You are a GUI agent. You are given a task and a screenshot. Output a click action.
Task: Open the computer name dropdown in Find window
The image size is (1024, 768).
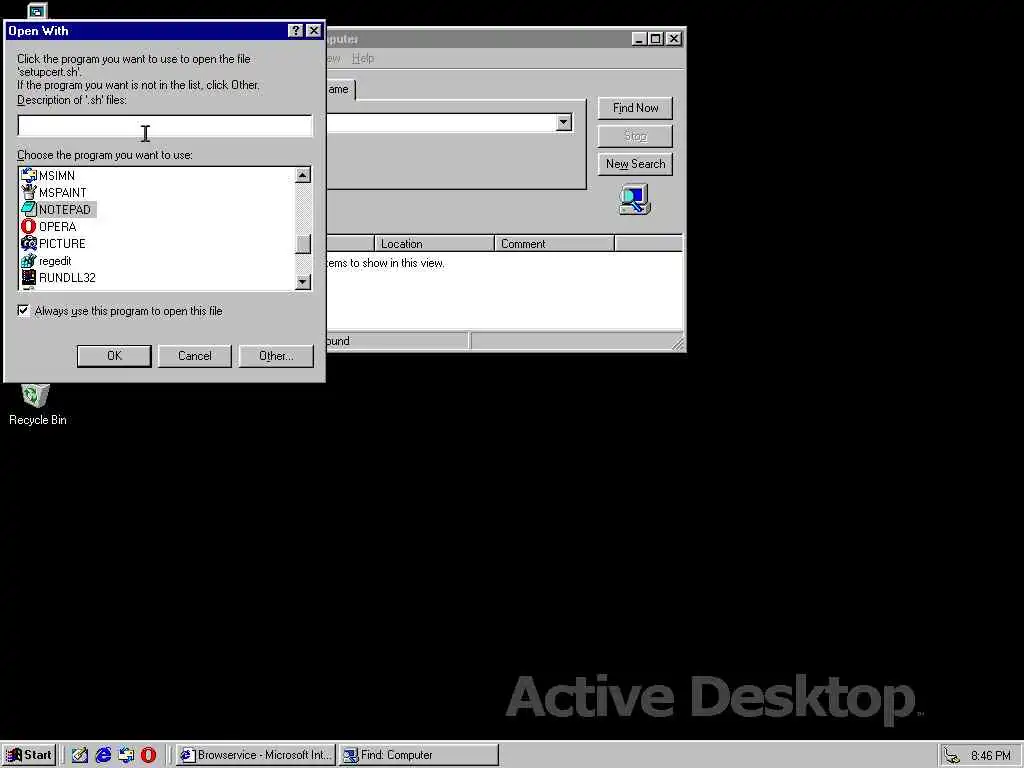click(564, 123)
